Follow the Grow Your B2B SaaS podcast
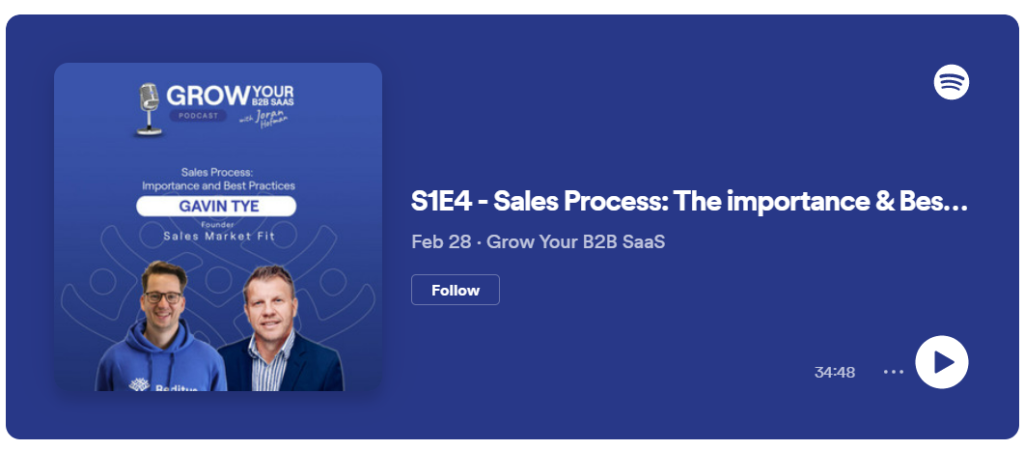Screen dimensions: 1024x450 tap(455, 290)
